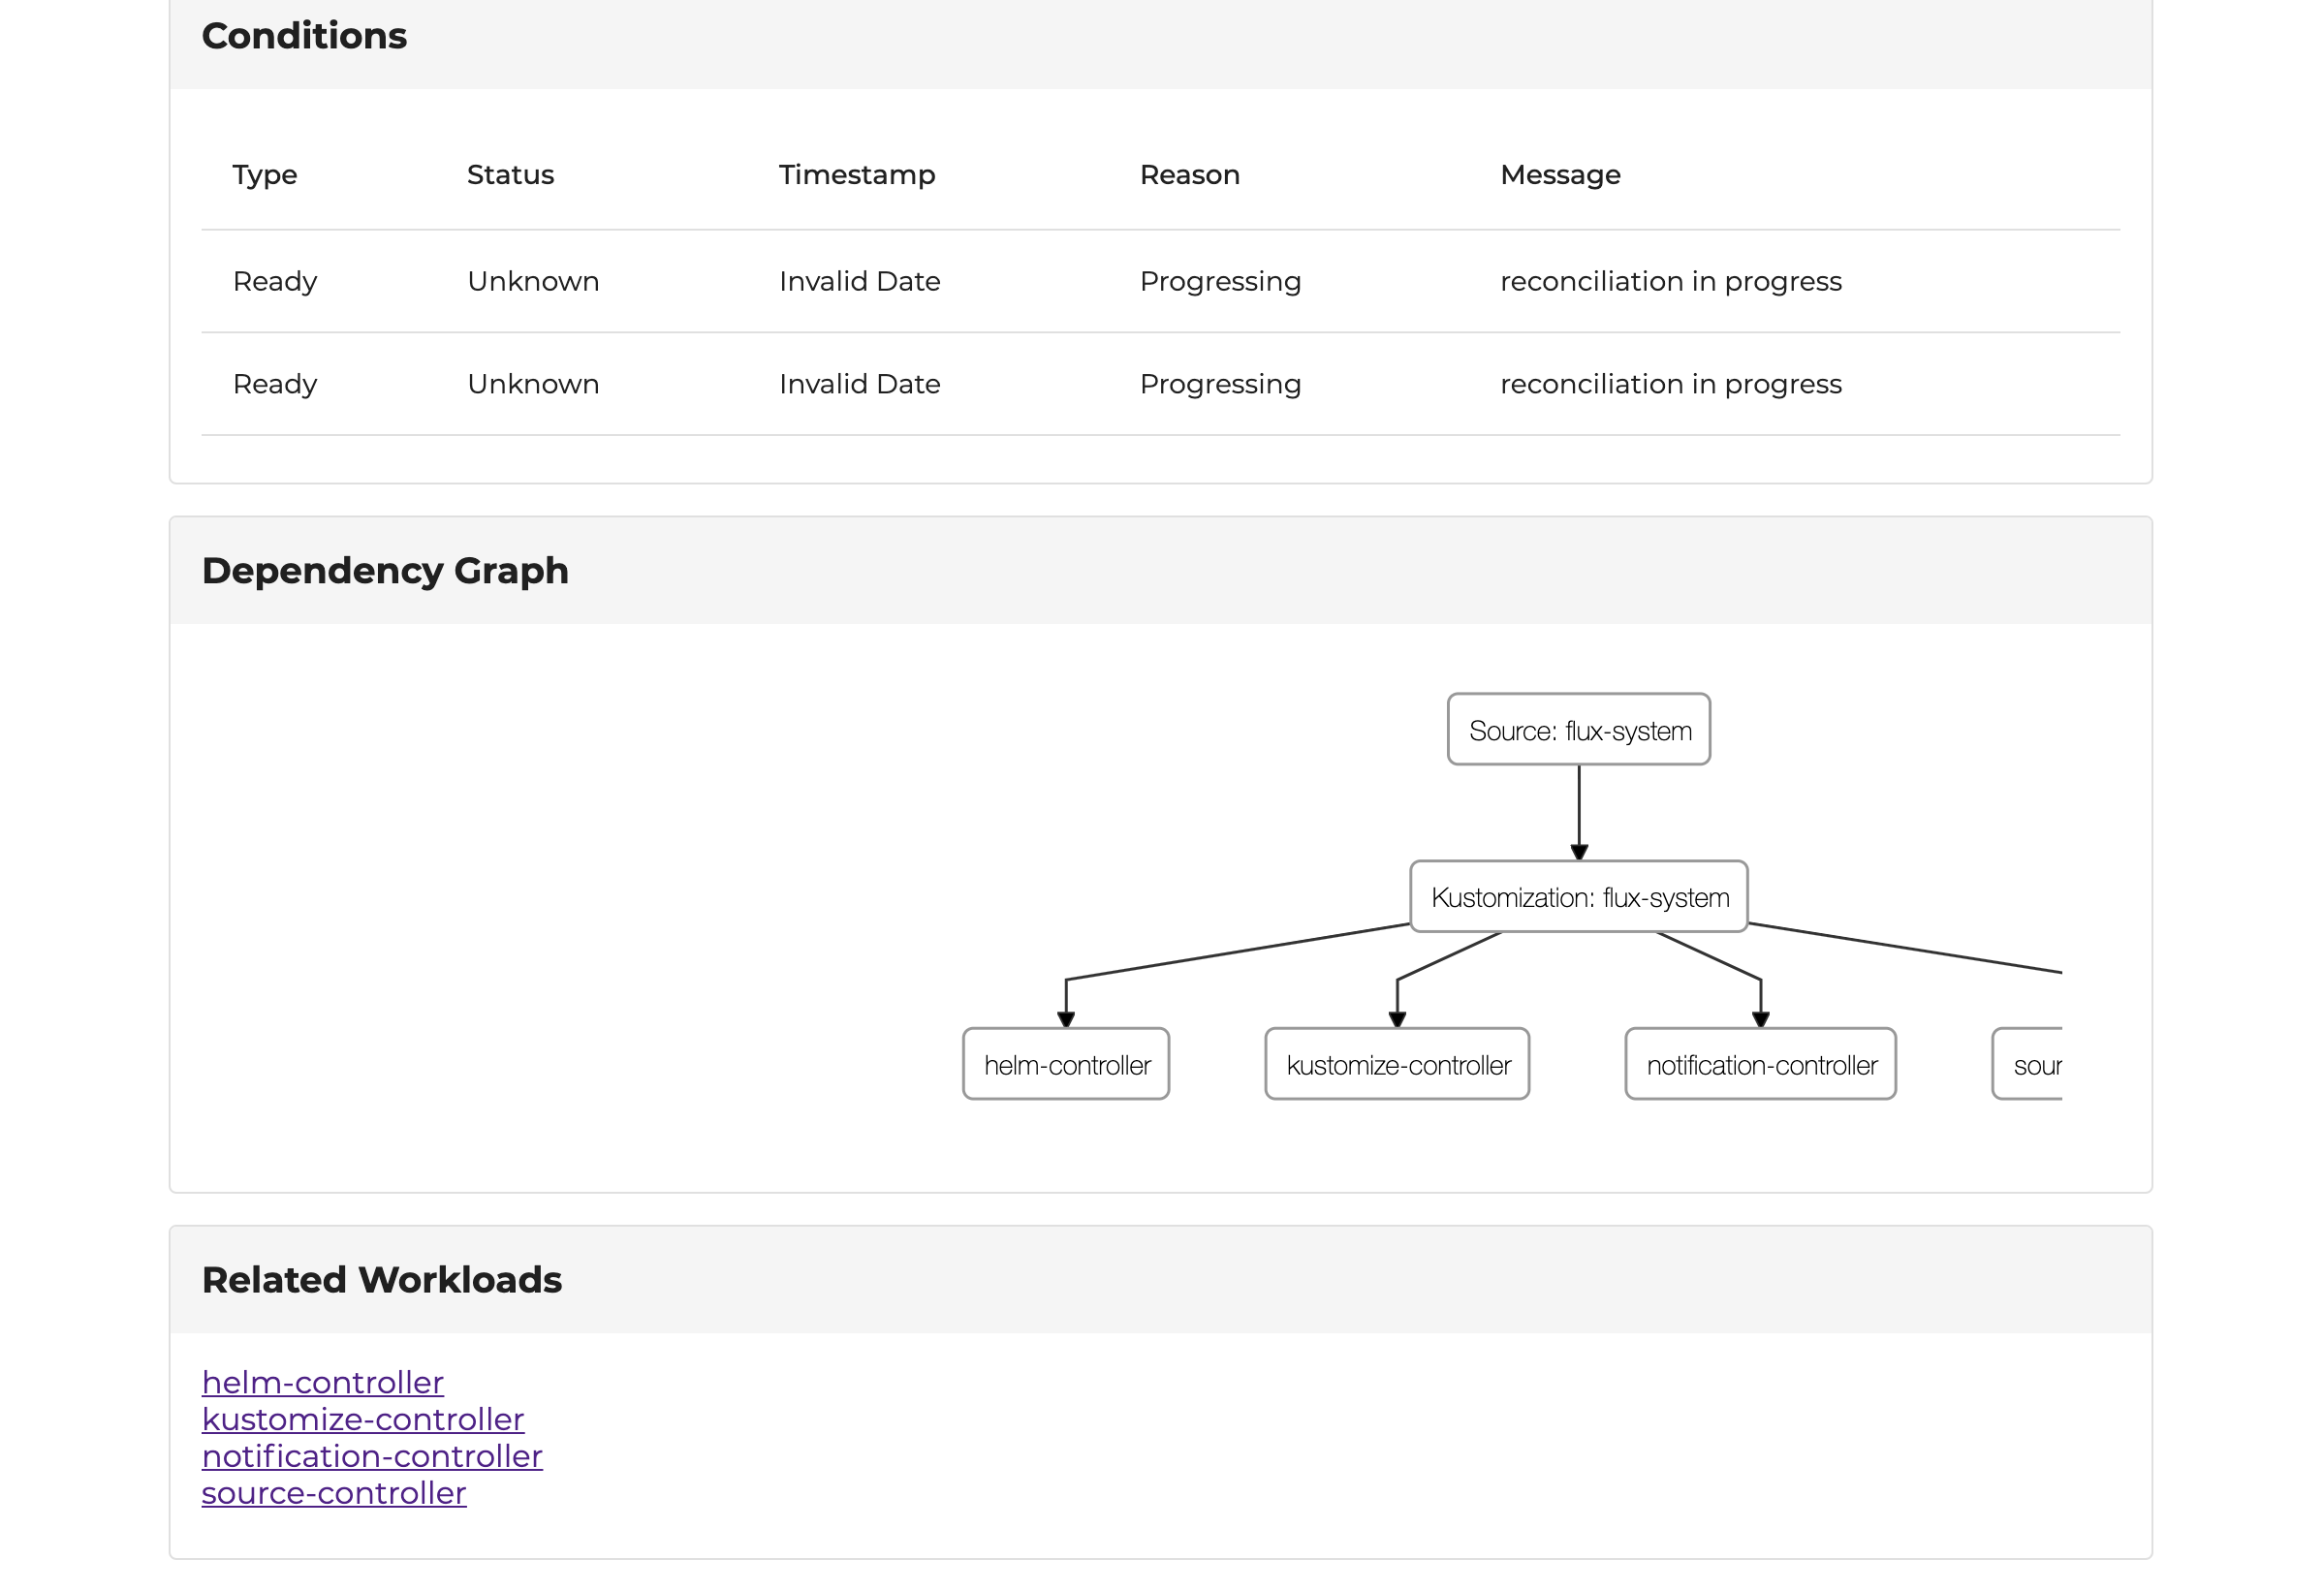Sort by the Reason column header

coord(1190,174)
